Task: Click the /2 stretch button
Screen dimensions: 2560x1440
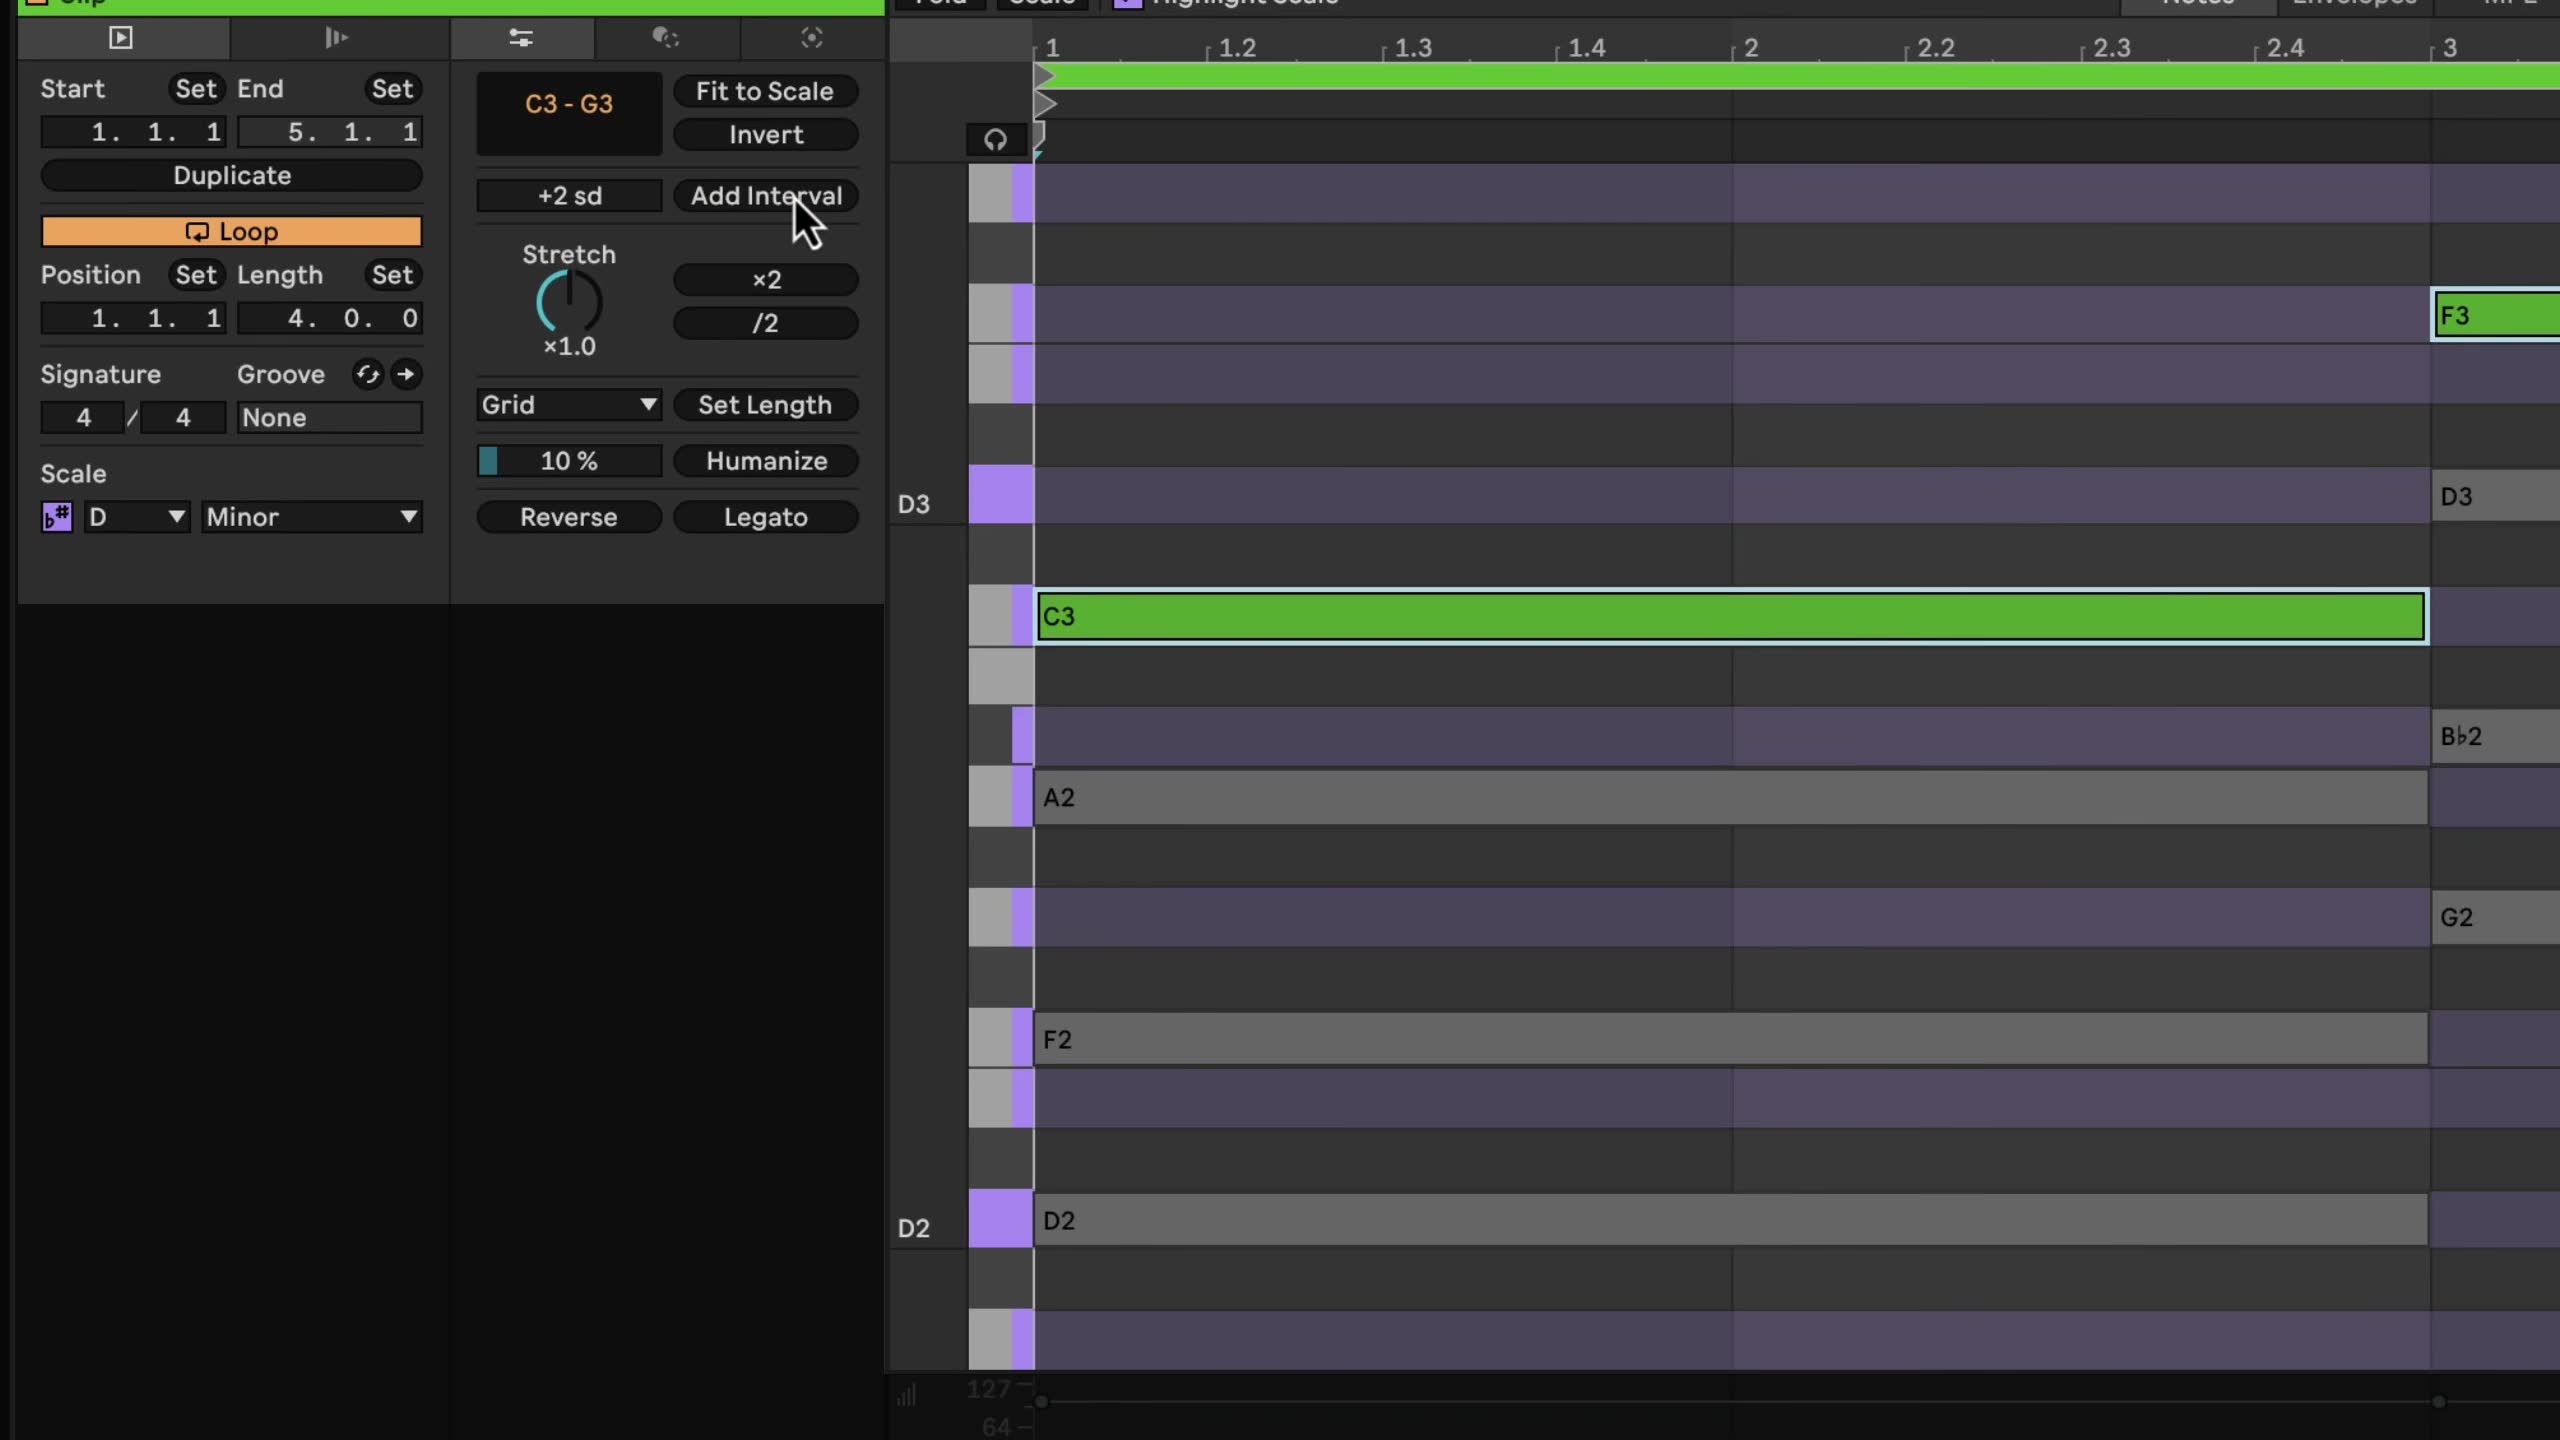Action: pyautogui.click(x=765, y=323)
